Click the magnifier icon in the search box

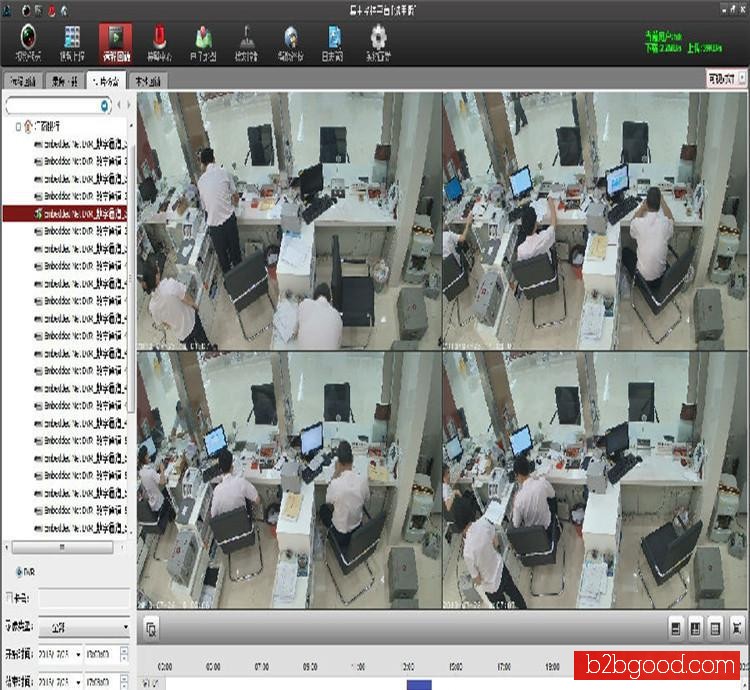pos(104,105)
